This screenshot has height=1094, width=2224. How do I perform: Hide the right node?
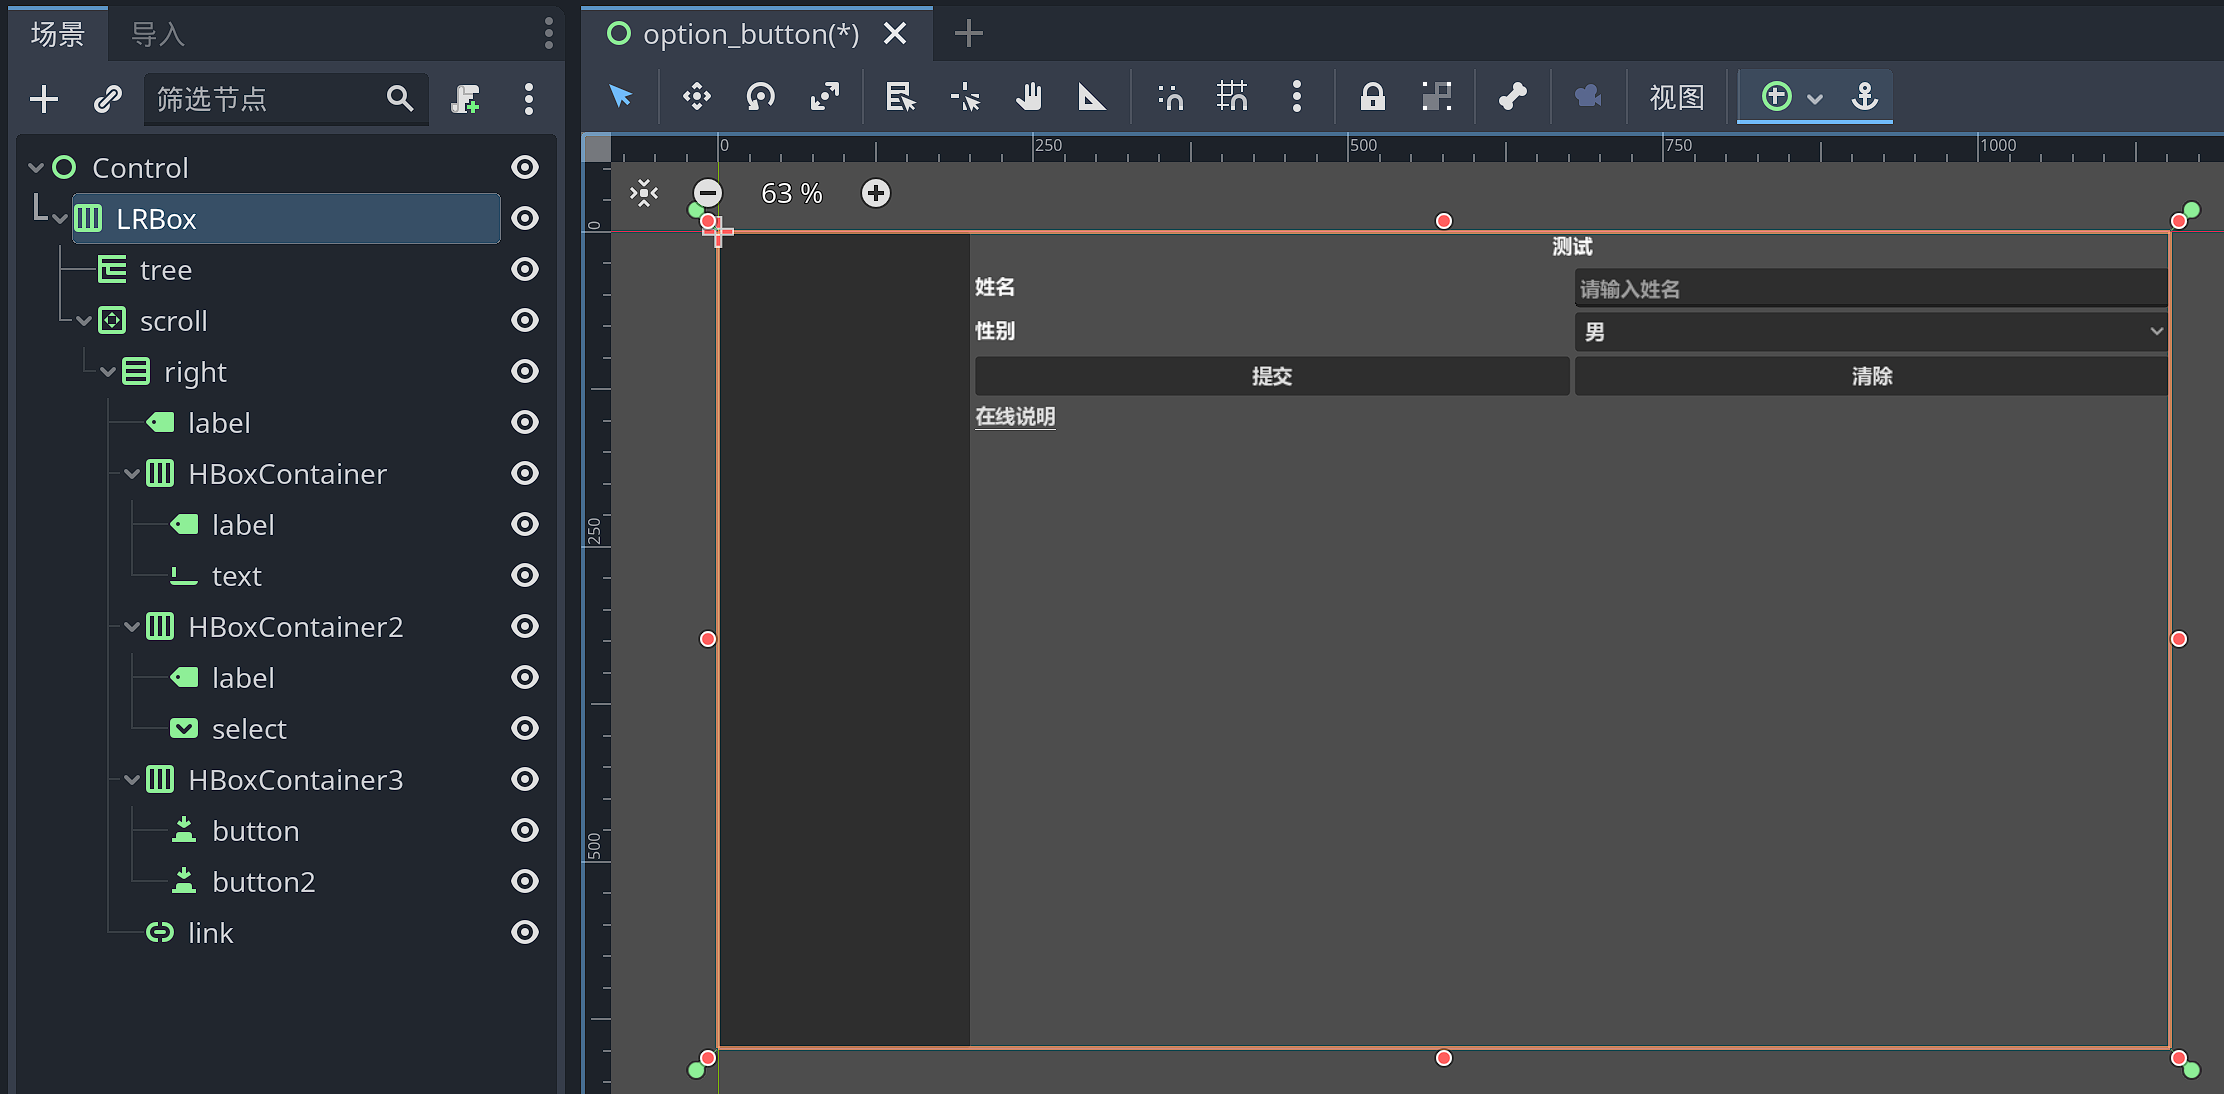(x=525, y=371)
